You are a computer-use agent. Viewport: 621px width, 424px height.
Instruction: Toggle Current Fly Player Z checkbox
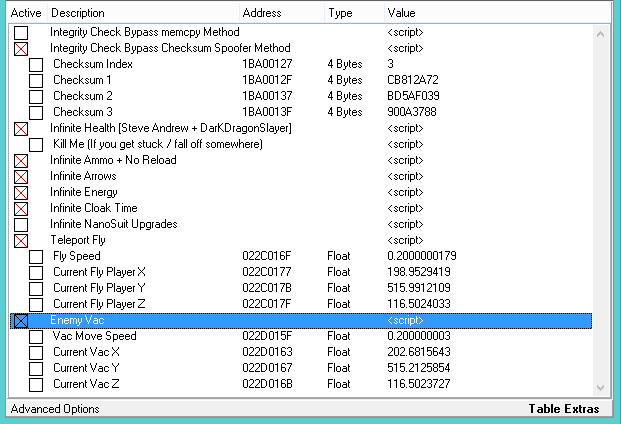[x=36, y=305]
